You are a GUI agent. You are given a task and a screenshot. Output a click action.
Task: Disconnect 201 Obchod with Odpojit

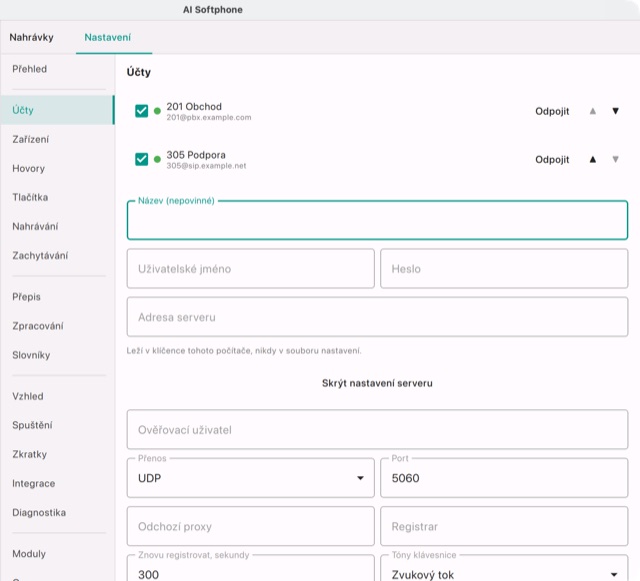(552, 111)
